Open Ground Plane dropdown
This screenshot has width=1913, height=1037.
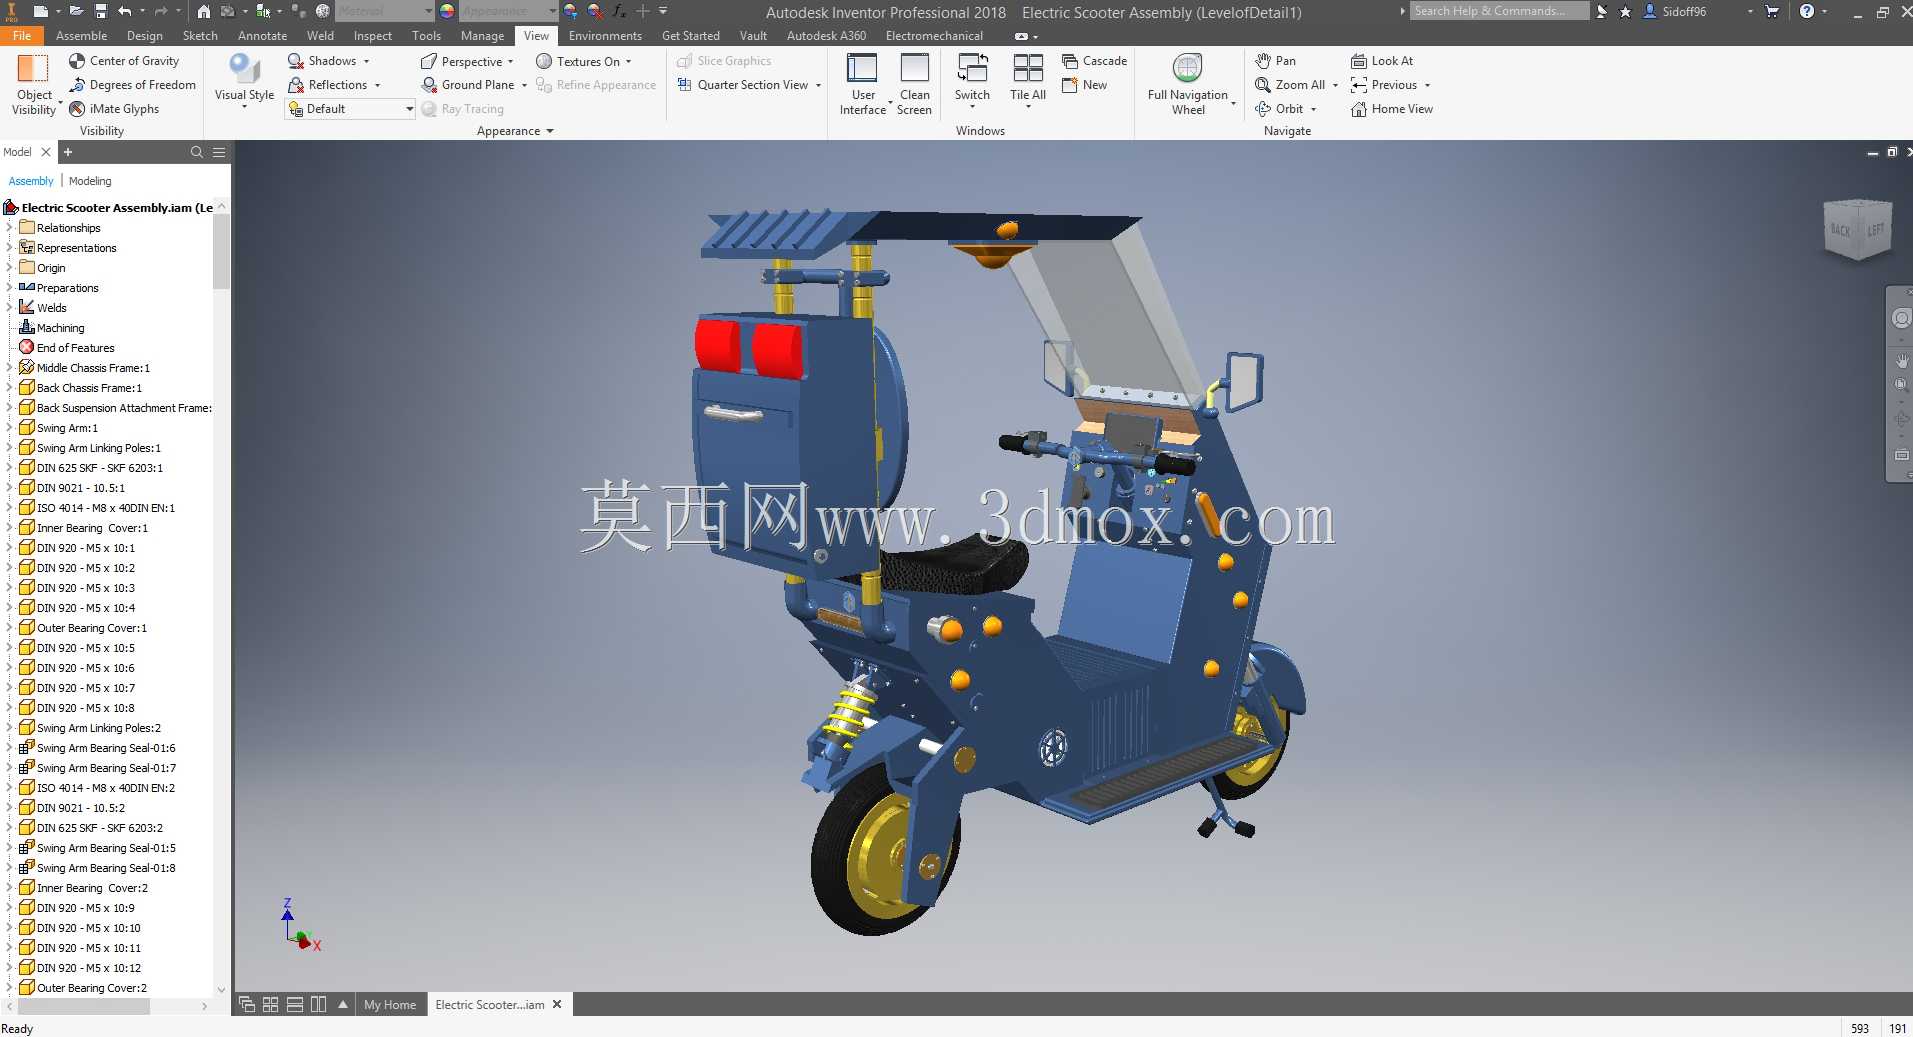(x=474, y=85)
